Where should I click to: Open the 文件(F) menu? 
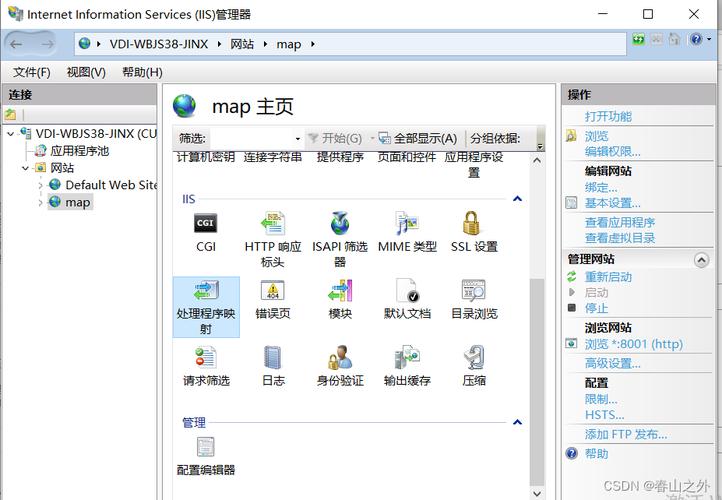[31, 72]
